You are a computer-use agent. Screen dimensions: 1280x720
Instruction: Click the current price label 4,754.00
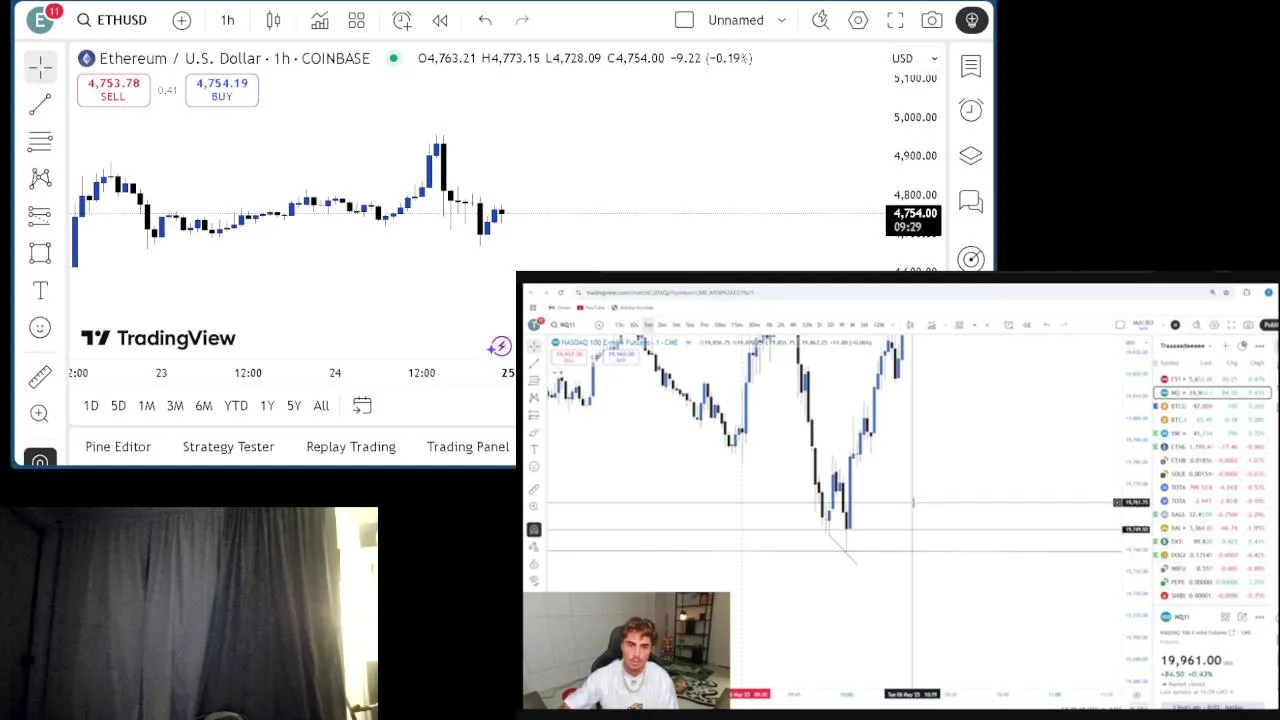tap(914, 220)
